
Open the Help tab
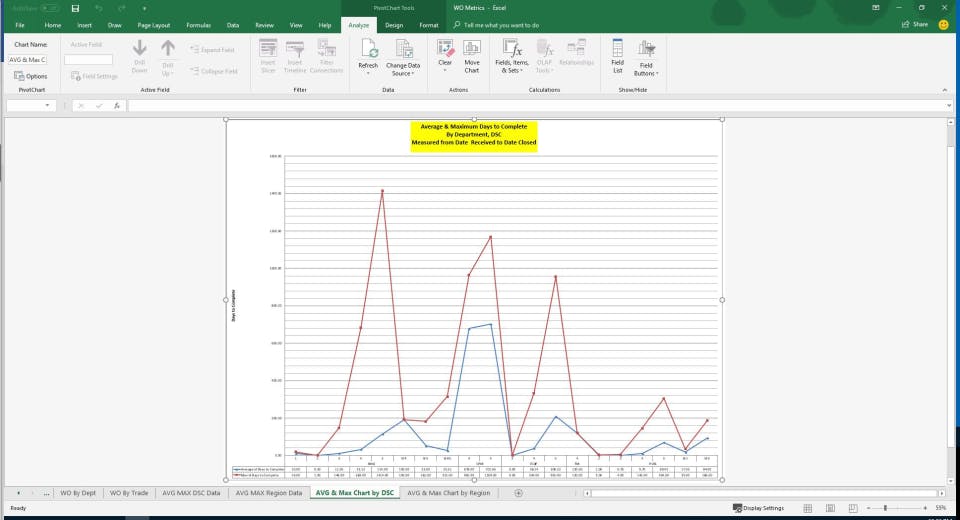324,25
